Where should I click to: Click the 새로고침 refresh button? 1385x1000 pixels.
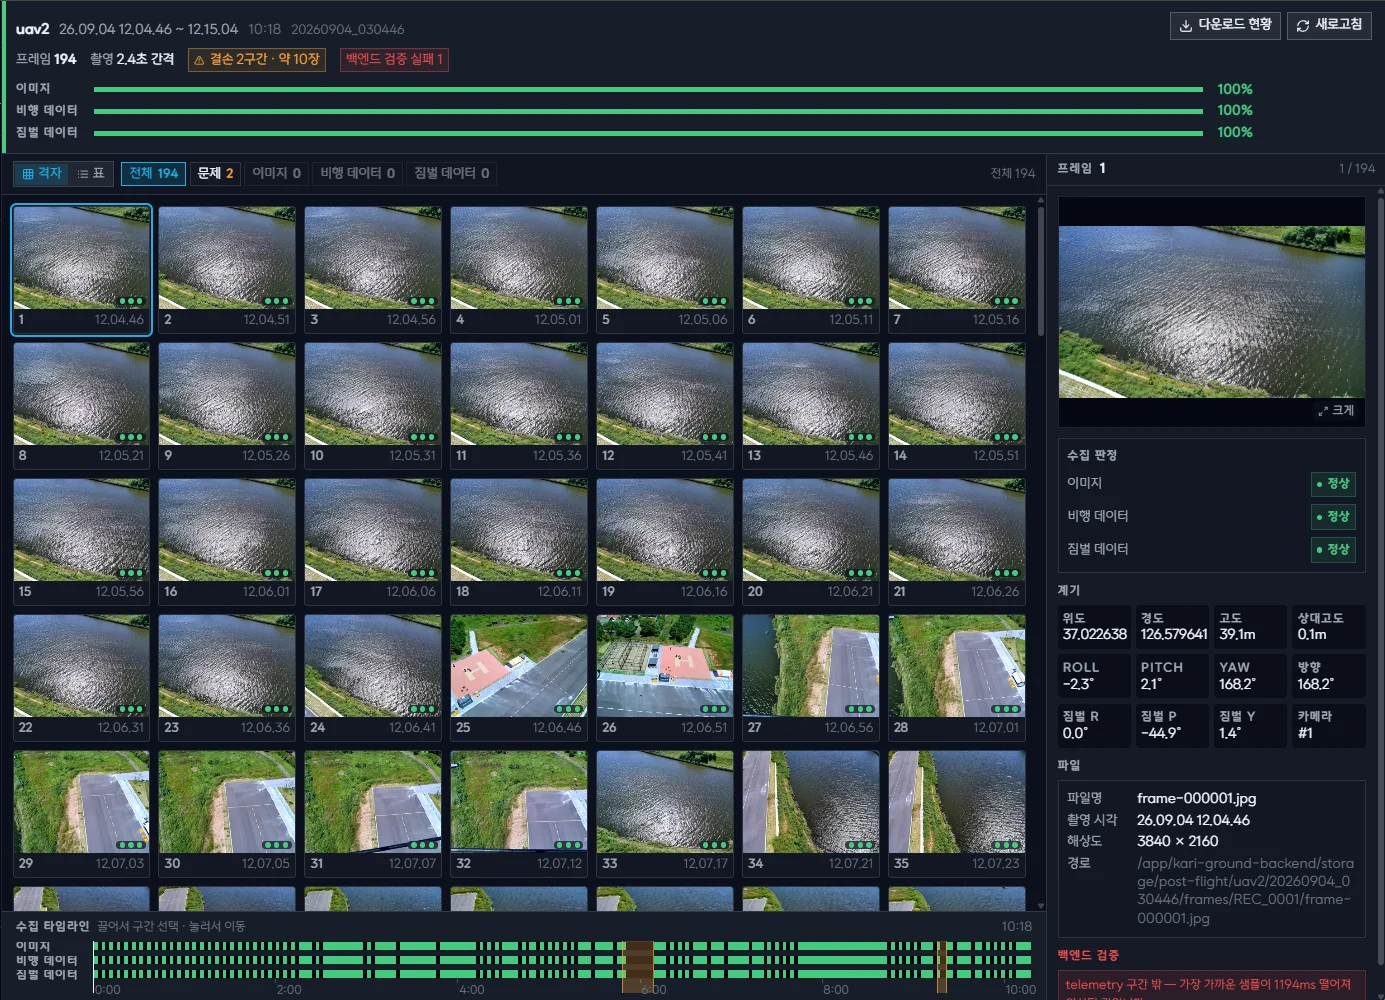click(1329, 25)
